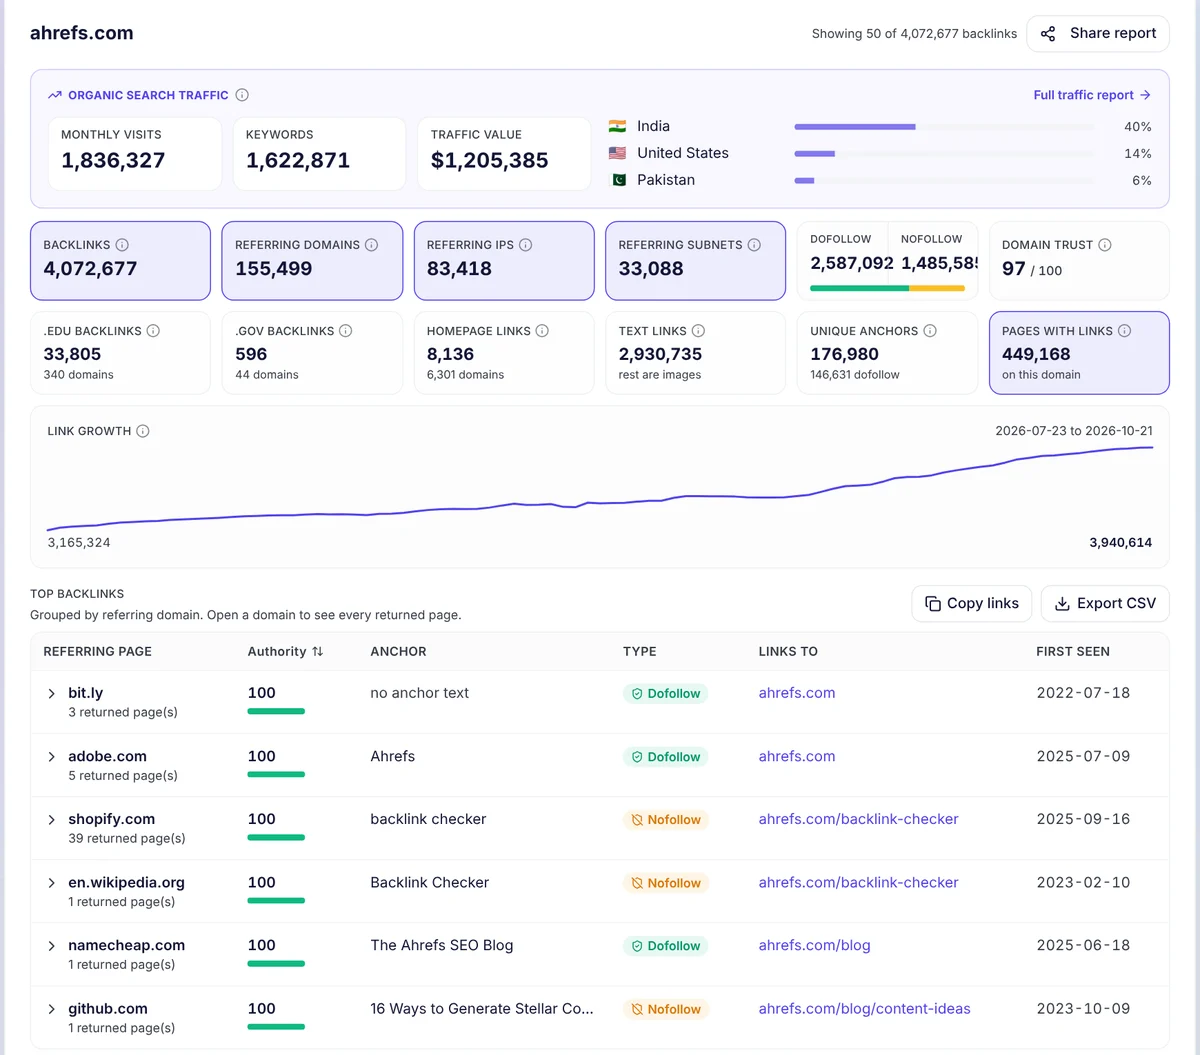Viewport: 1200px width, 1055px height.
Task: Open ahrefs.com/backlink-checker link in en.wikipedia.org row
Action: [x=858, y=882]
